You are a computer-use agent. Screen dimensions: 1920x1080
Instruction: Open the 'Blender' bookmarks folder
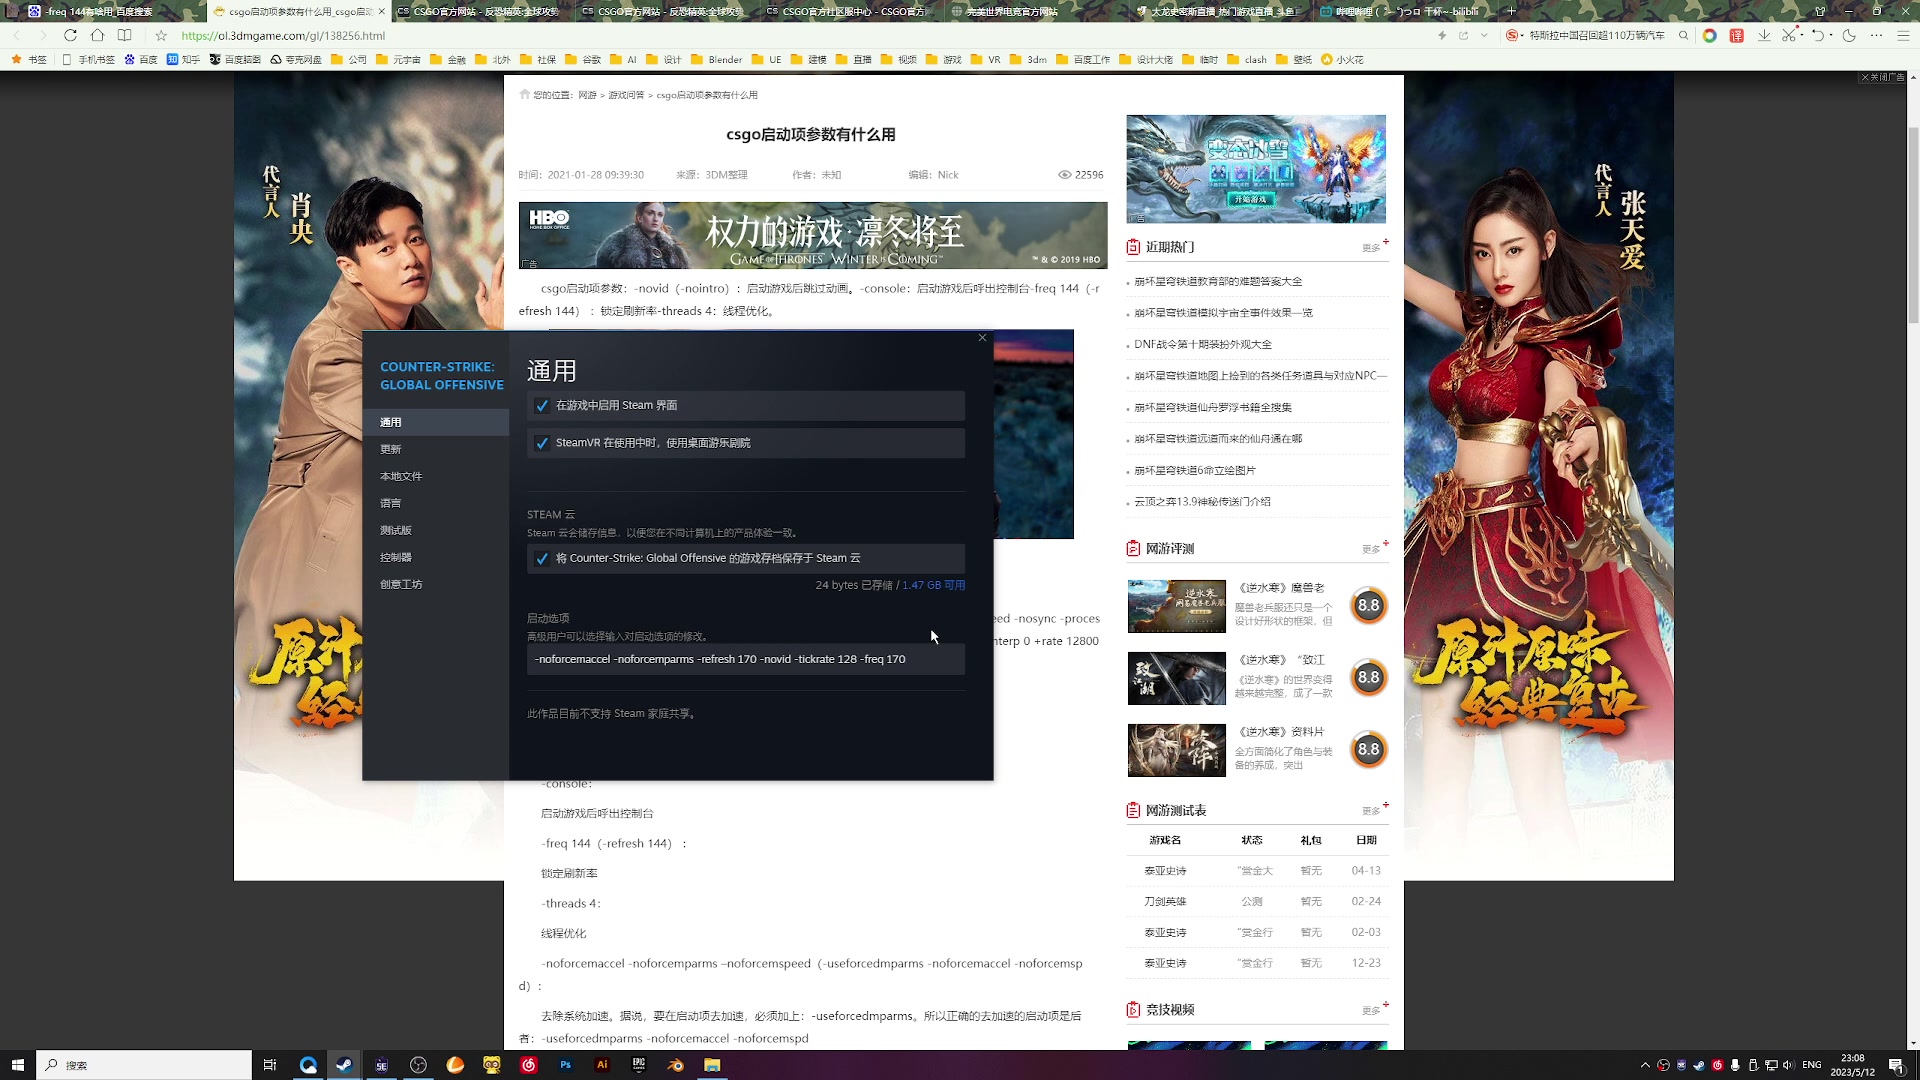click(717, 59)
